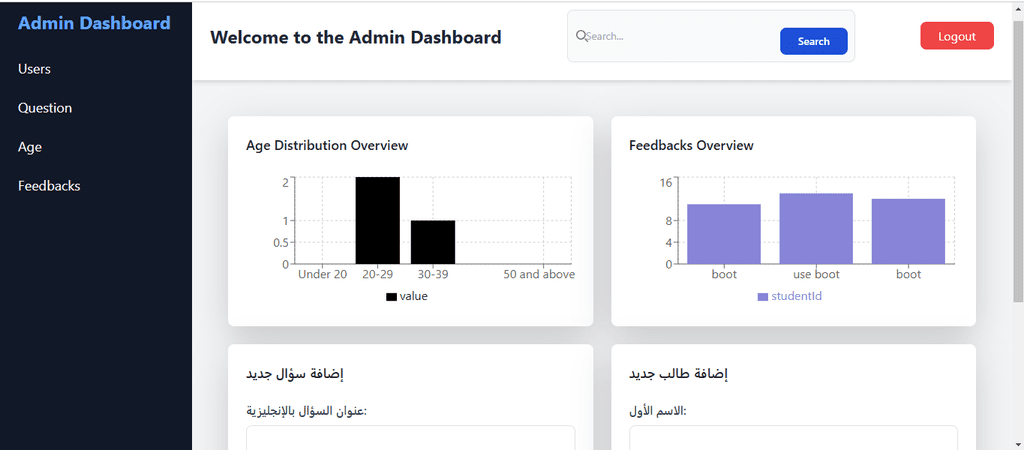Click the Admin Dashboard sidebar title
The width and height of the screenshot is (1024, 450).
point(94,24)
